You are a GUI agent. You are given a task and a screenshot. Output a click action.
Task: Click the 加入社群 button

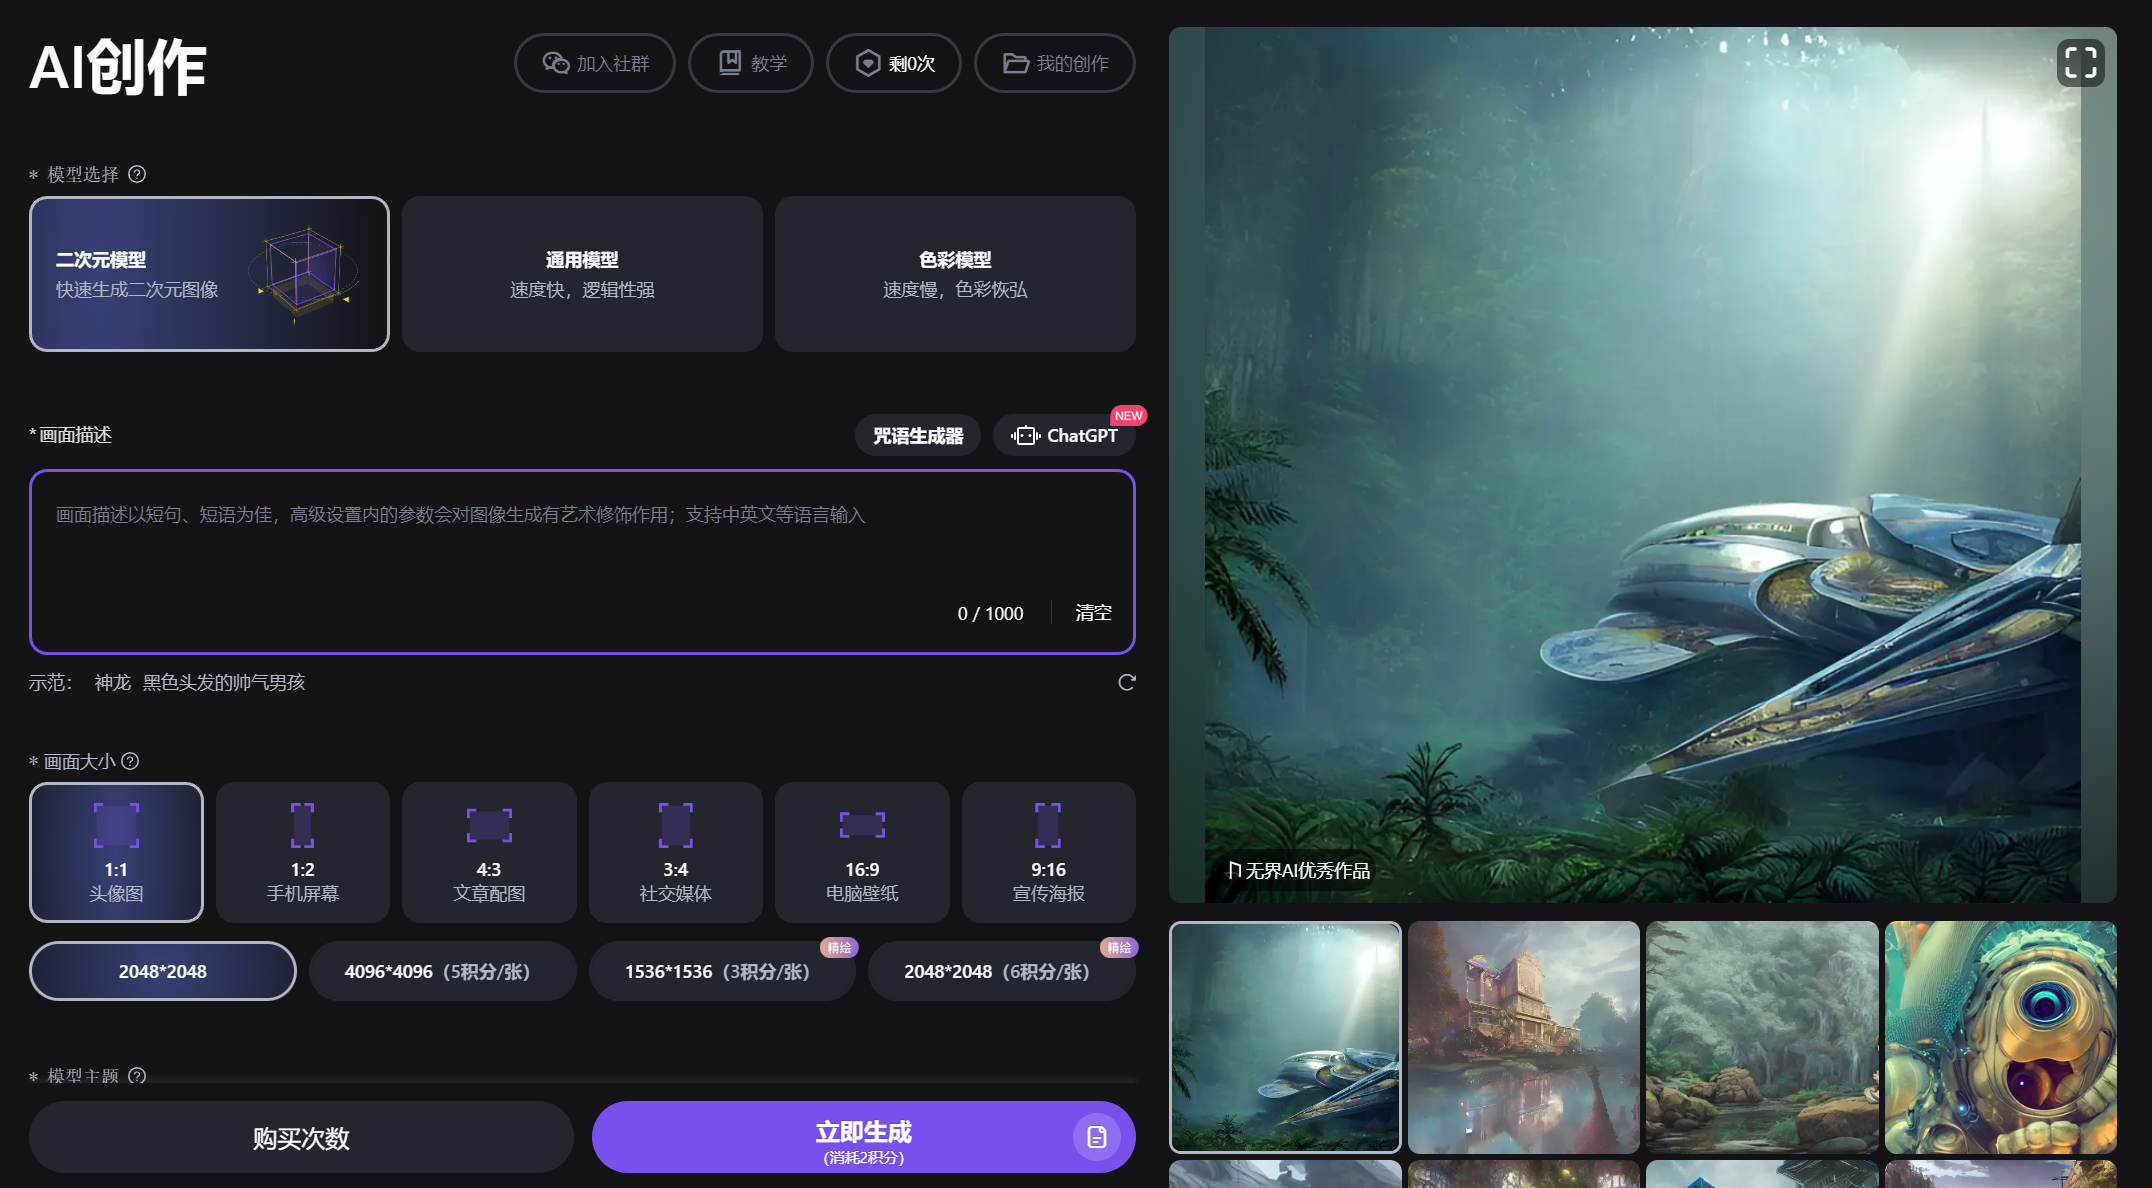pos(595,63)
